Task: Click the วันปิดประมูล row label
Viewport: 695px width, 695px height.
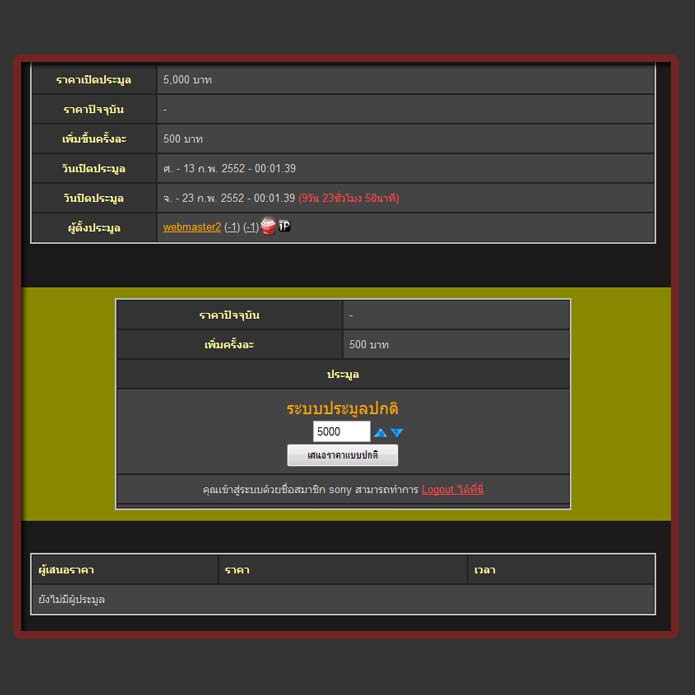Action: (x=94, y=198)
